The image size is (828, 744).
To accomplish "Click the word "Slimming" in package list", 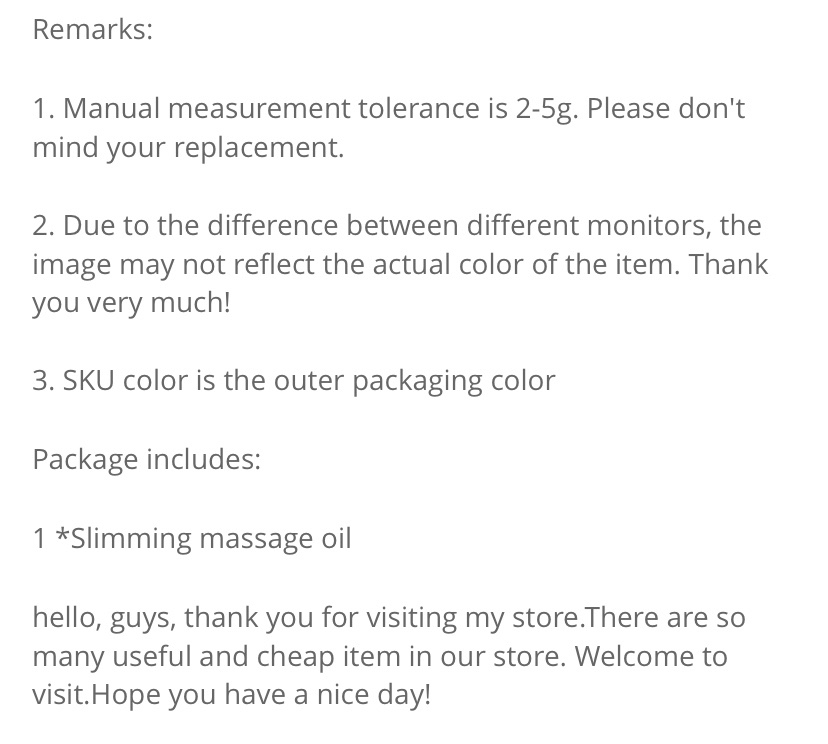I will pos(130,540).
